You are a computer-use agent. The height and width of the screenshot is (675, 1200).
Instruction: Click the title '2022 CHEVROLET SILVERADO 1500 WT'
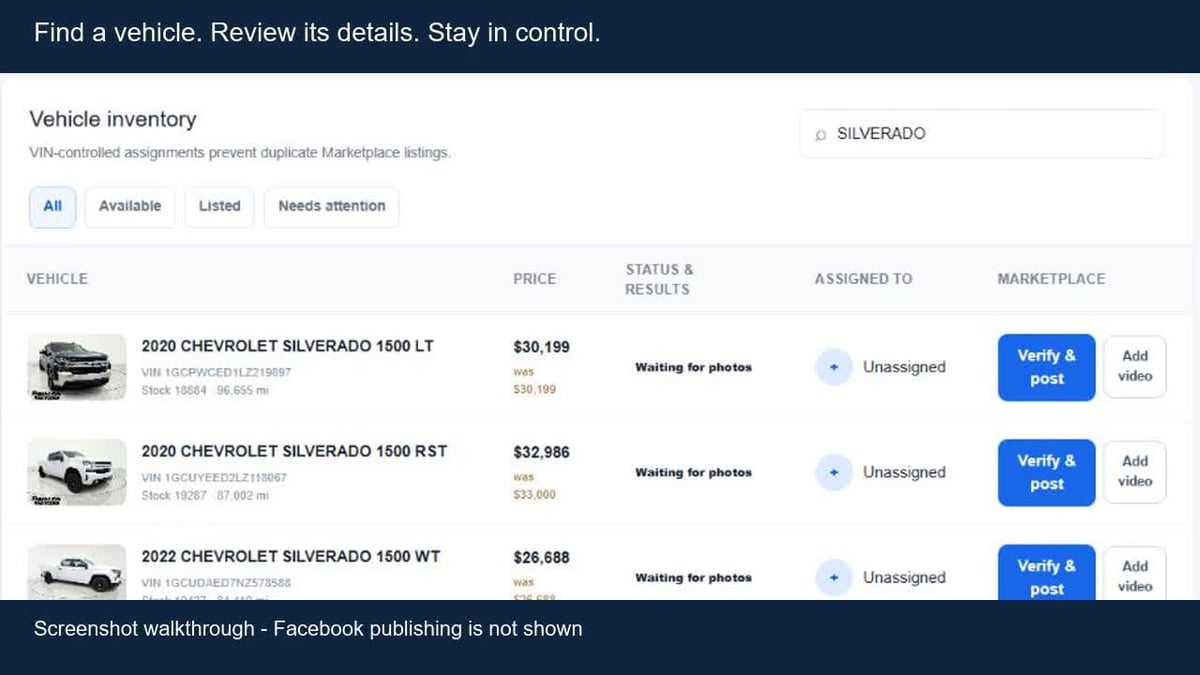(x=291, y=556)
